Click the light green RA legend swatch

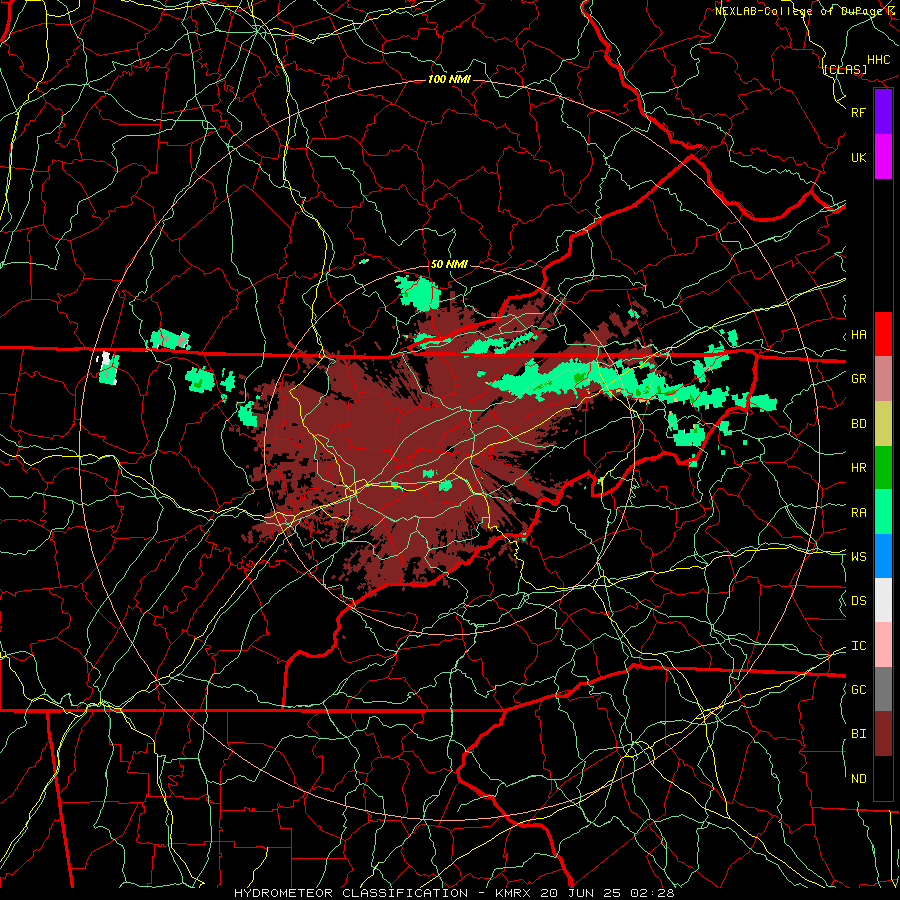tap(883, 512)
